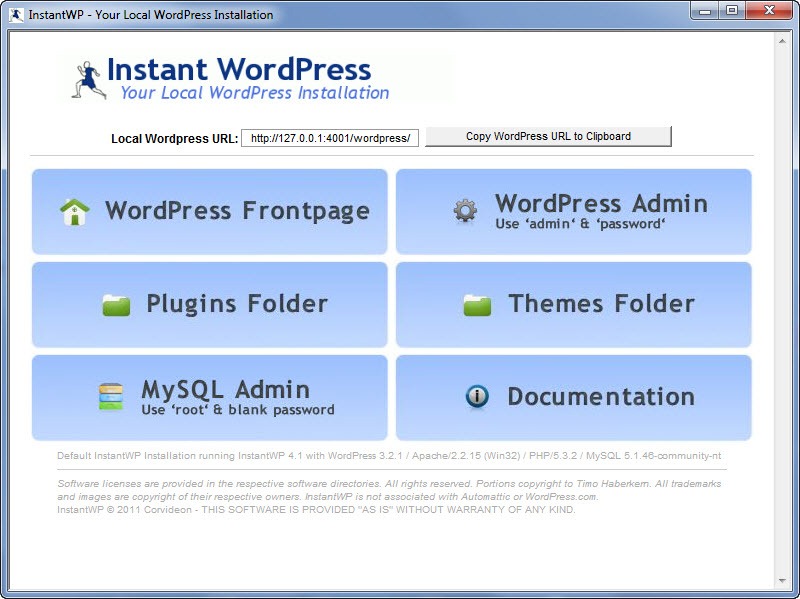Viewport: 800px width, 599px height.
Task: Click the 'InstantWP © 2011 Corvideon' copyright line
Action: coord(316,510)
